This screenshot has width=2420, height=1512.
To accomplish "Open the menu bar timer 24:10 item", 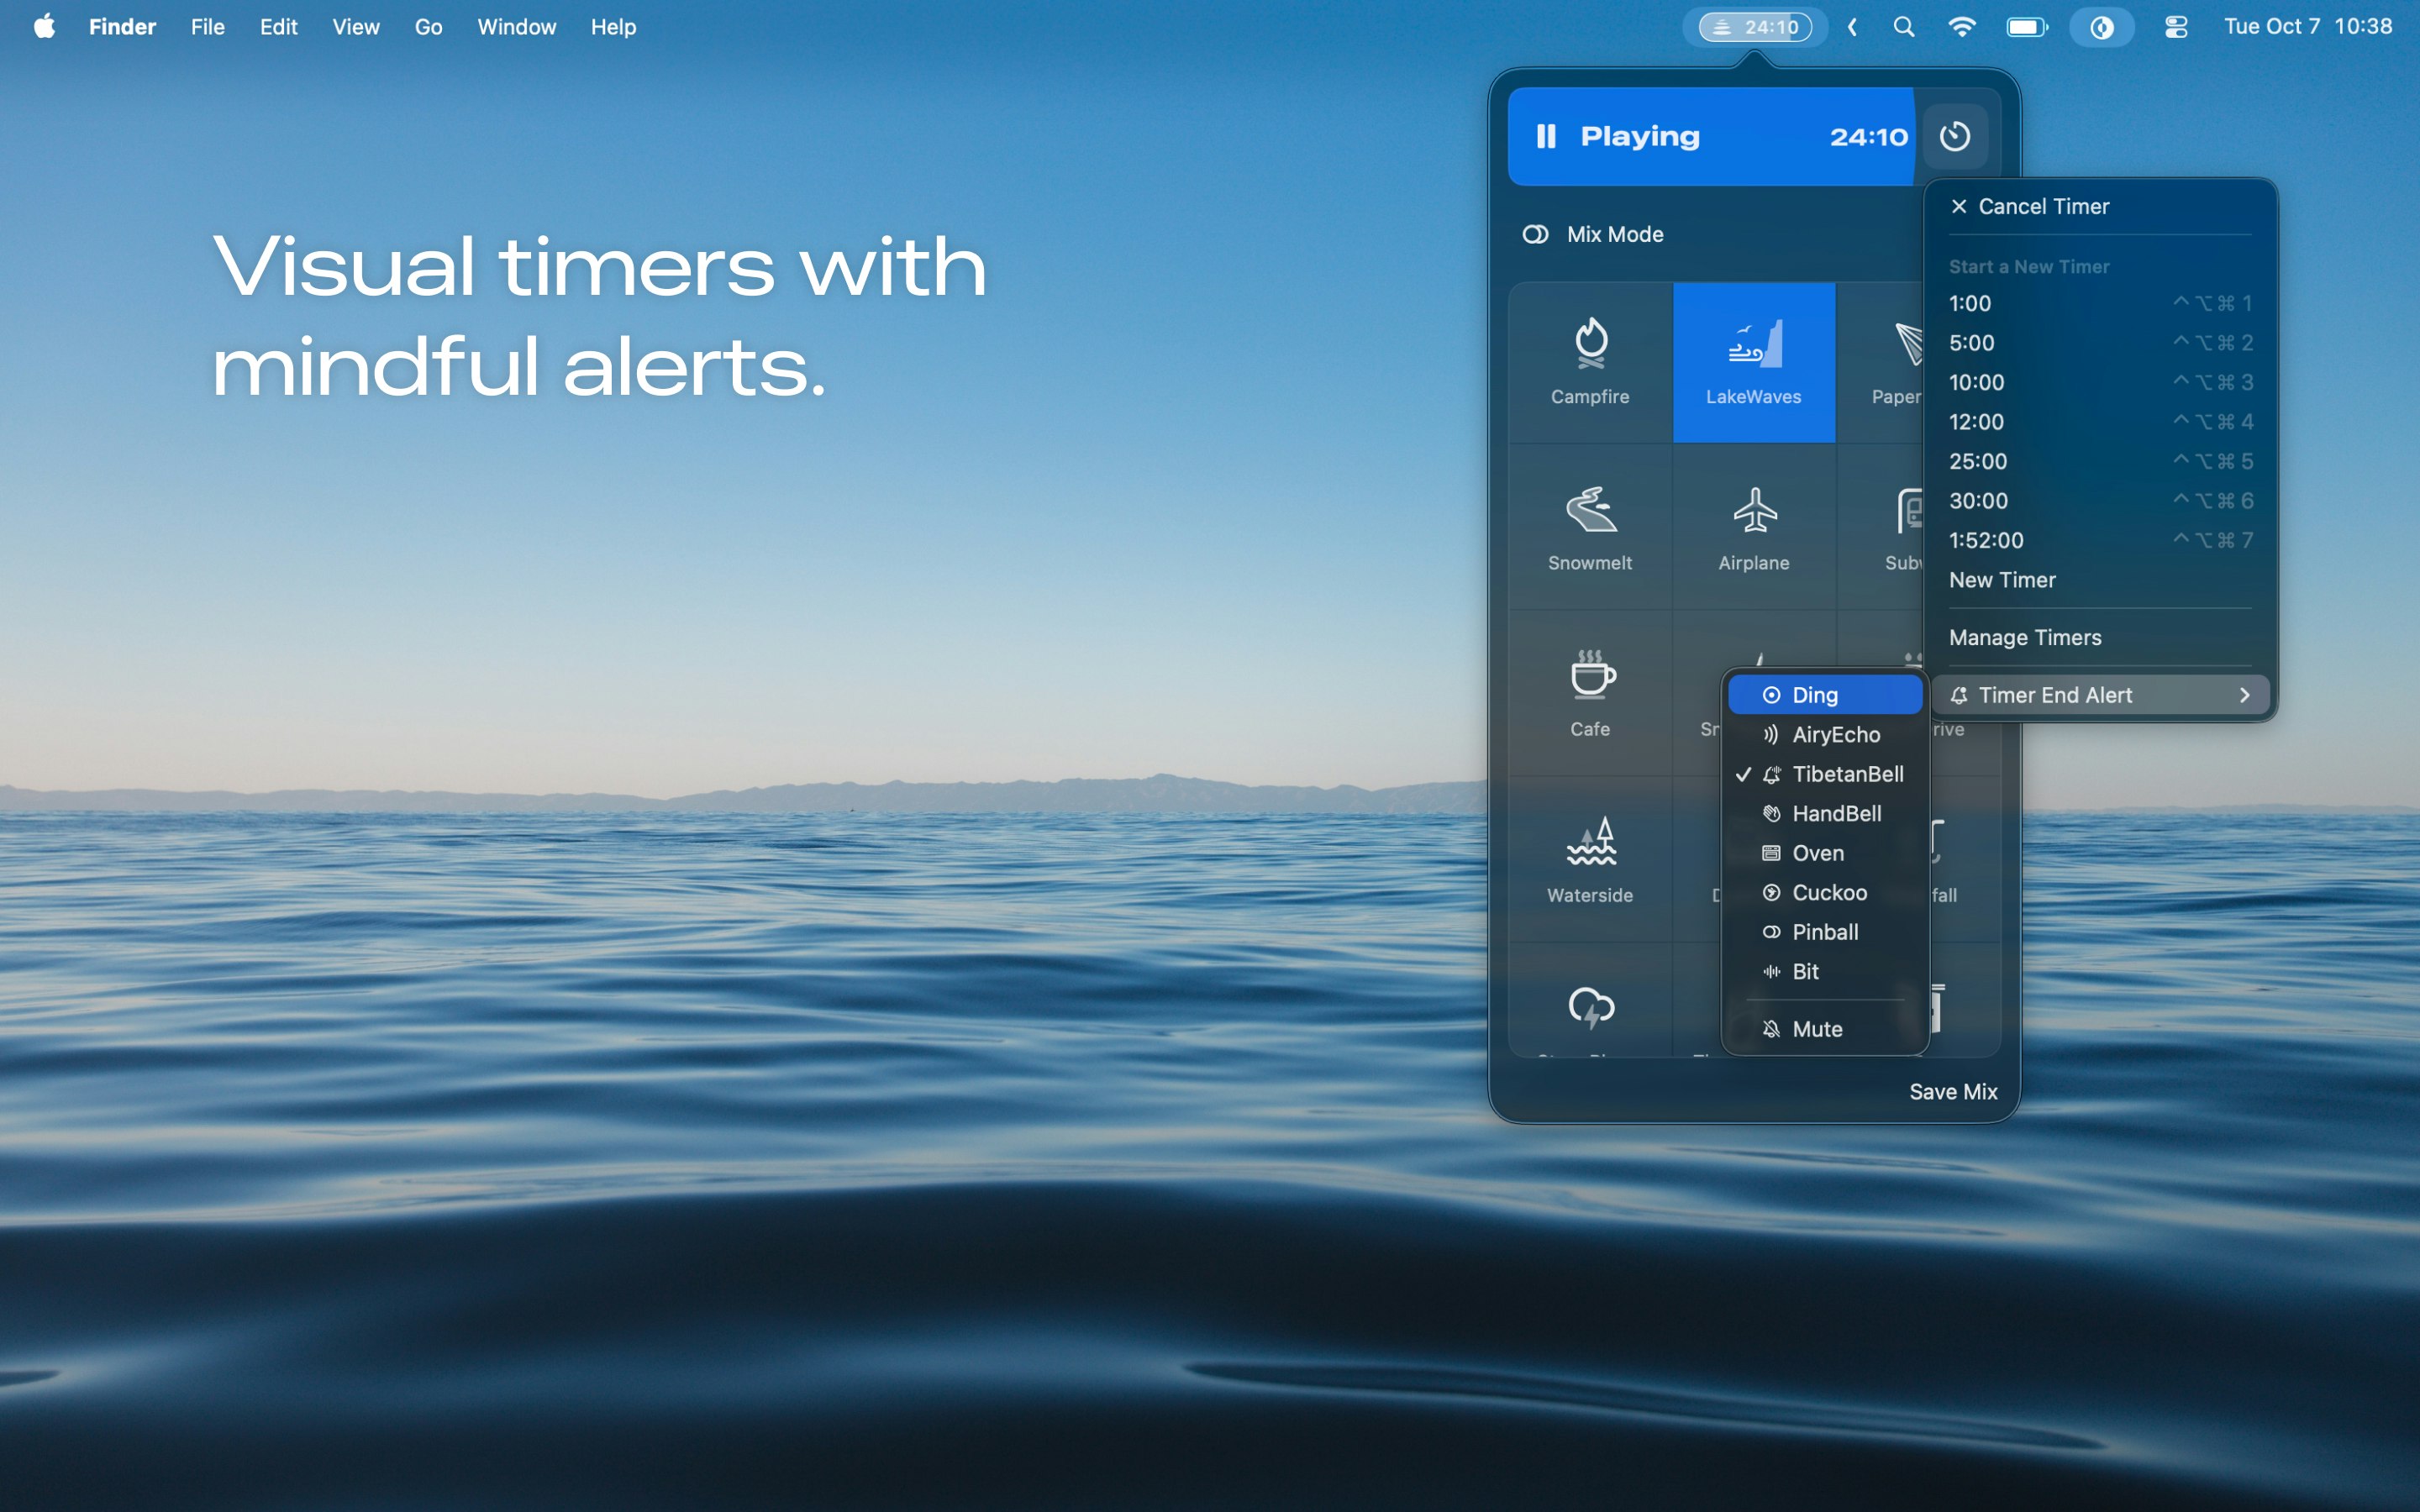I will pos(1755,27).
